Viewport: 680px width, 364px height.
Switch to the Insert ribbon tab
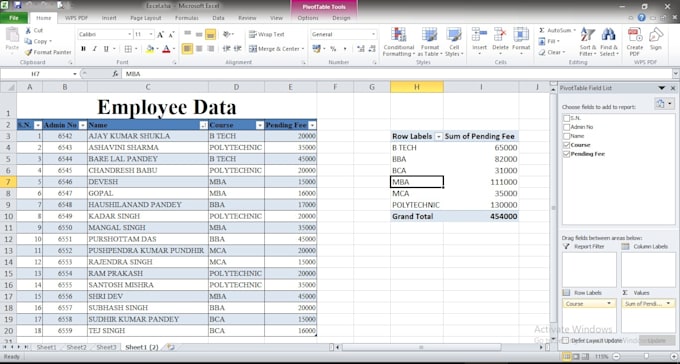[109, 18]
